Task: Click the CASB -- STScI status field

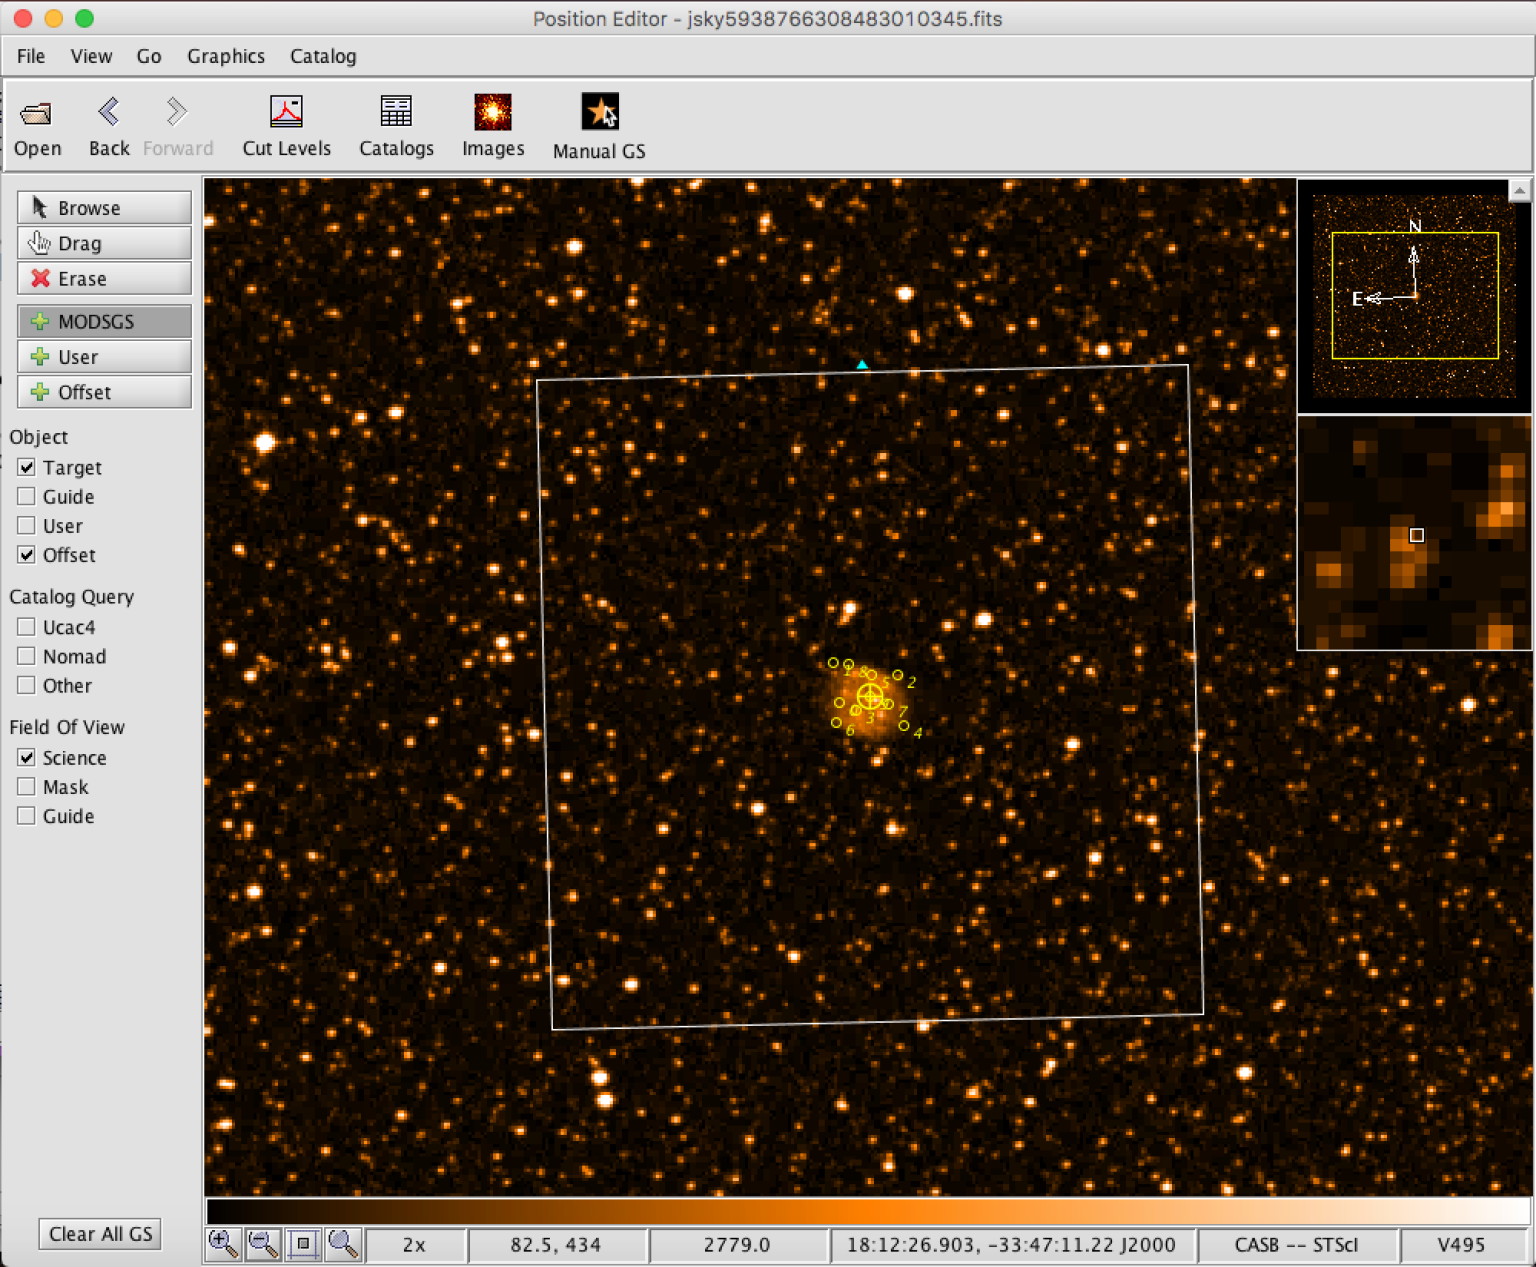Action: point(1296,1245)
